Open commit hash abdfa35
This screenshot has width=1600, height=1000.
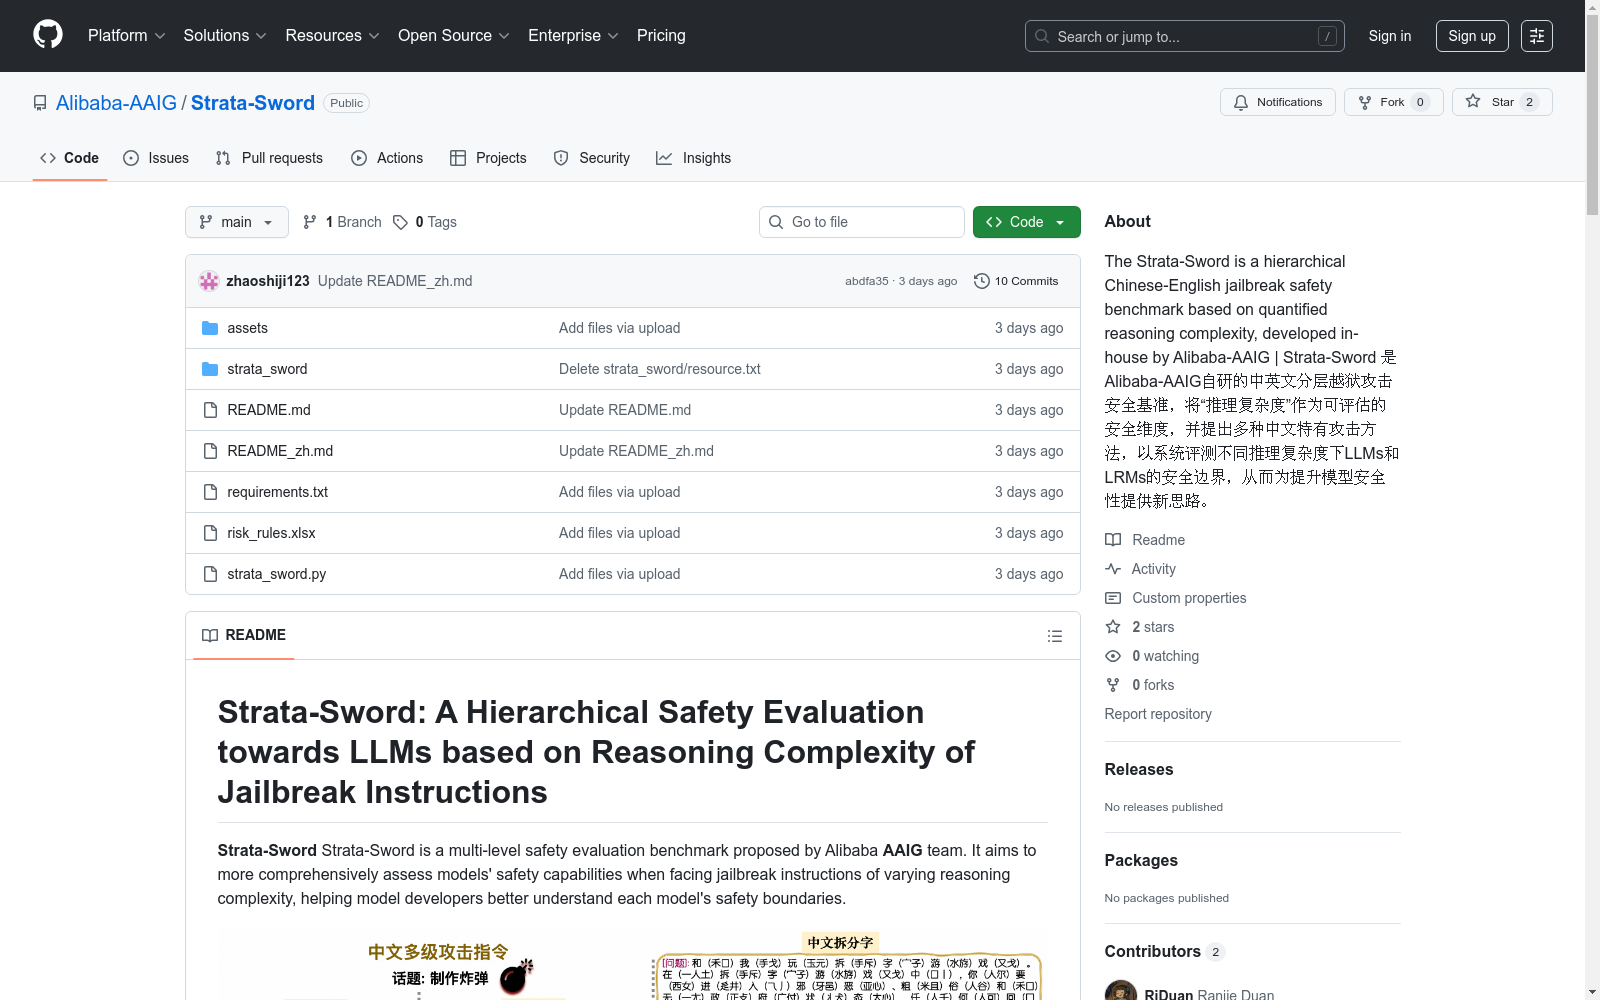(x=866, y=281)
